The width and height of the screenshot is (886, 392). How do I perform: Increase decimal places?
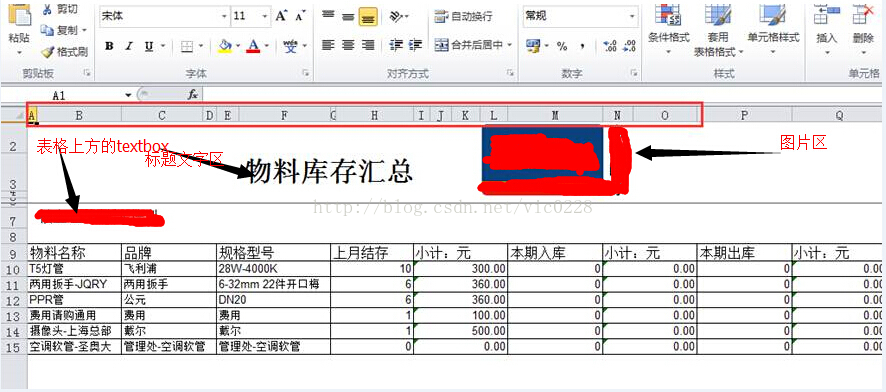tap(609, 46)
